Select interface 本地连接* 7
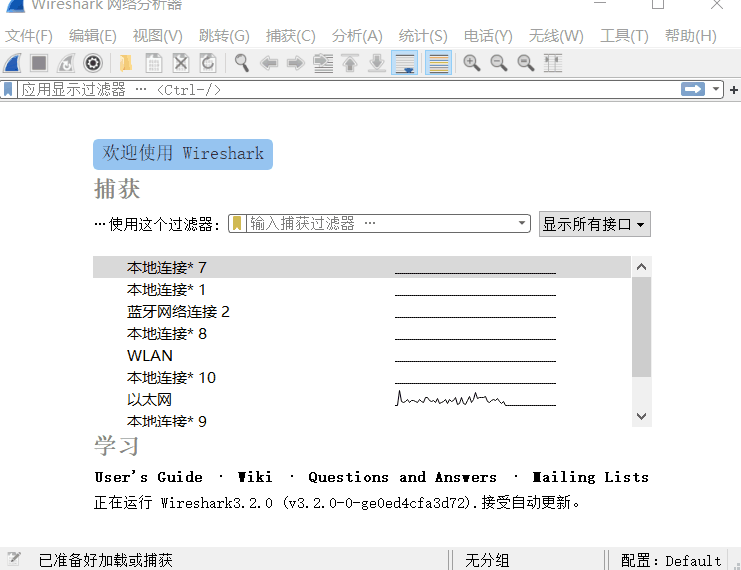The width and height of the screenshot is (741, 570). pos(362,267)
